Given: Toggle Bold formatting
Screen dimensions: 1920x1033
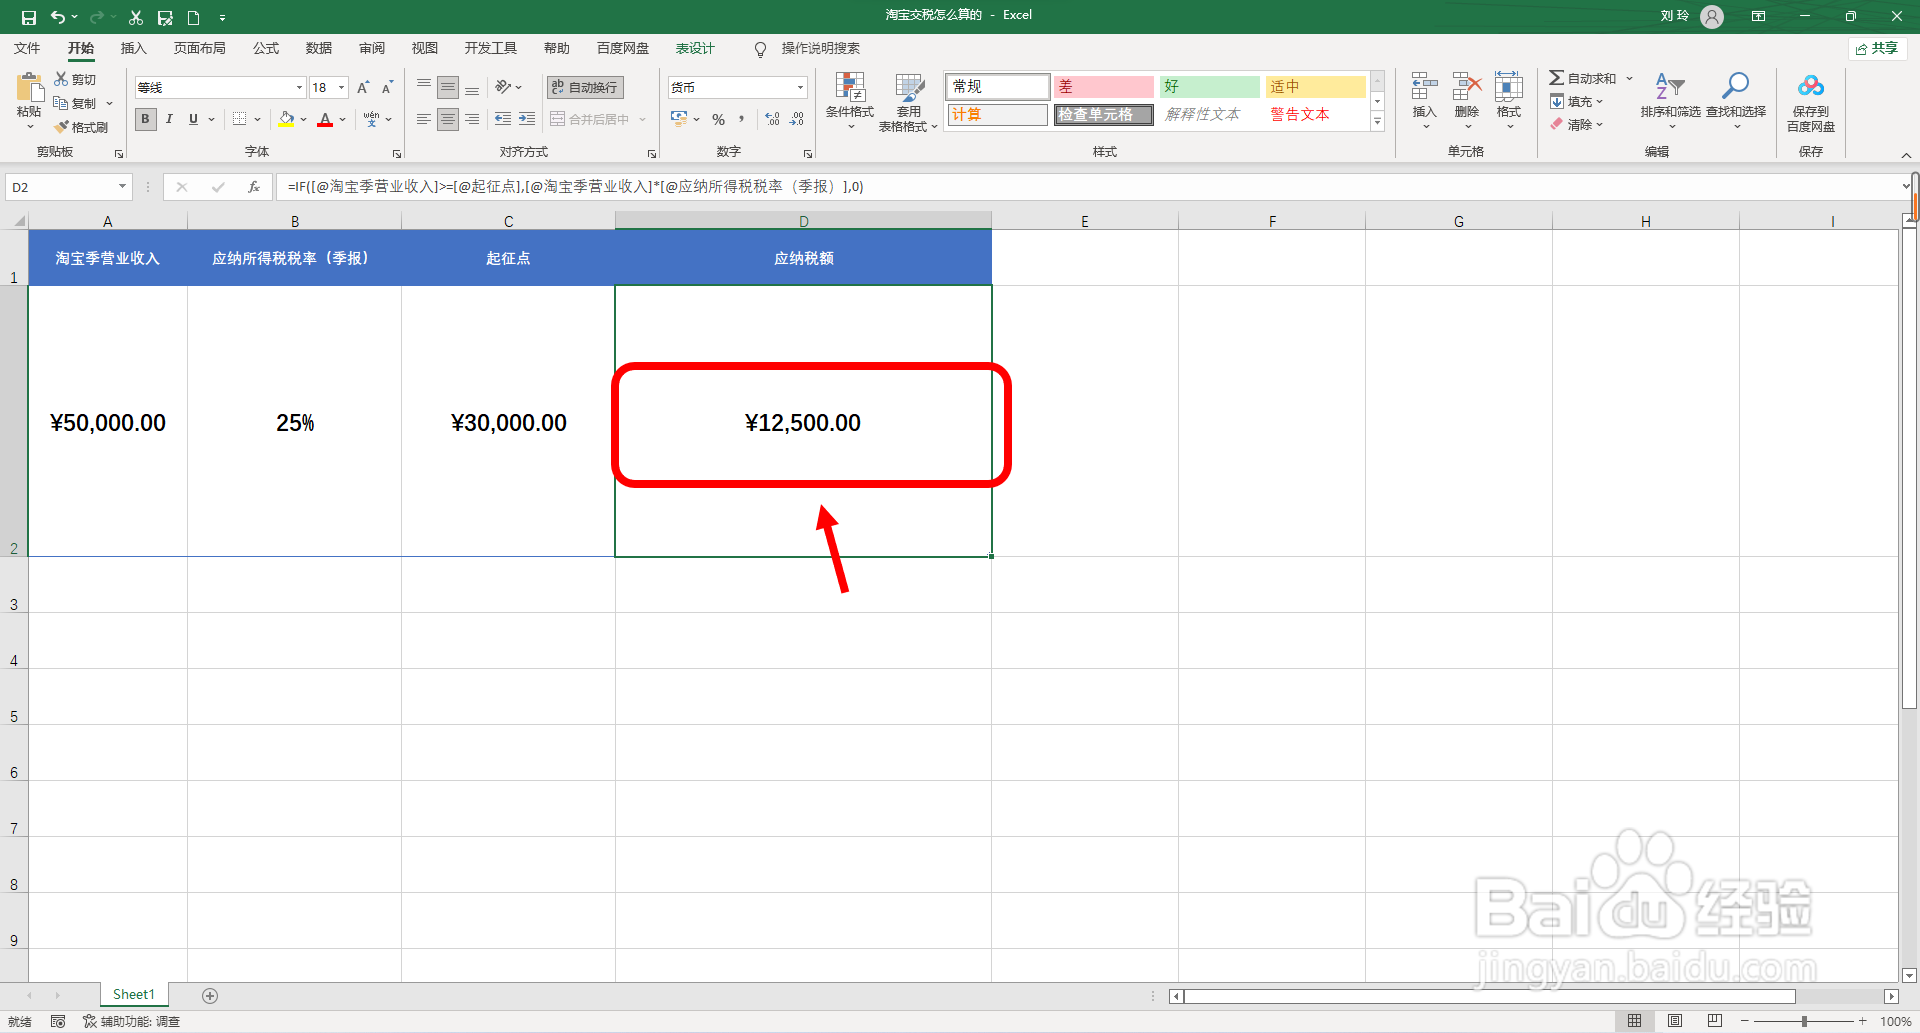Looking at the screenshot, I should pyautogui.click(x=146, y=119).
